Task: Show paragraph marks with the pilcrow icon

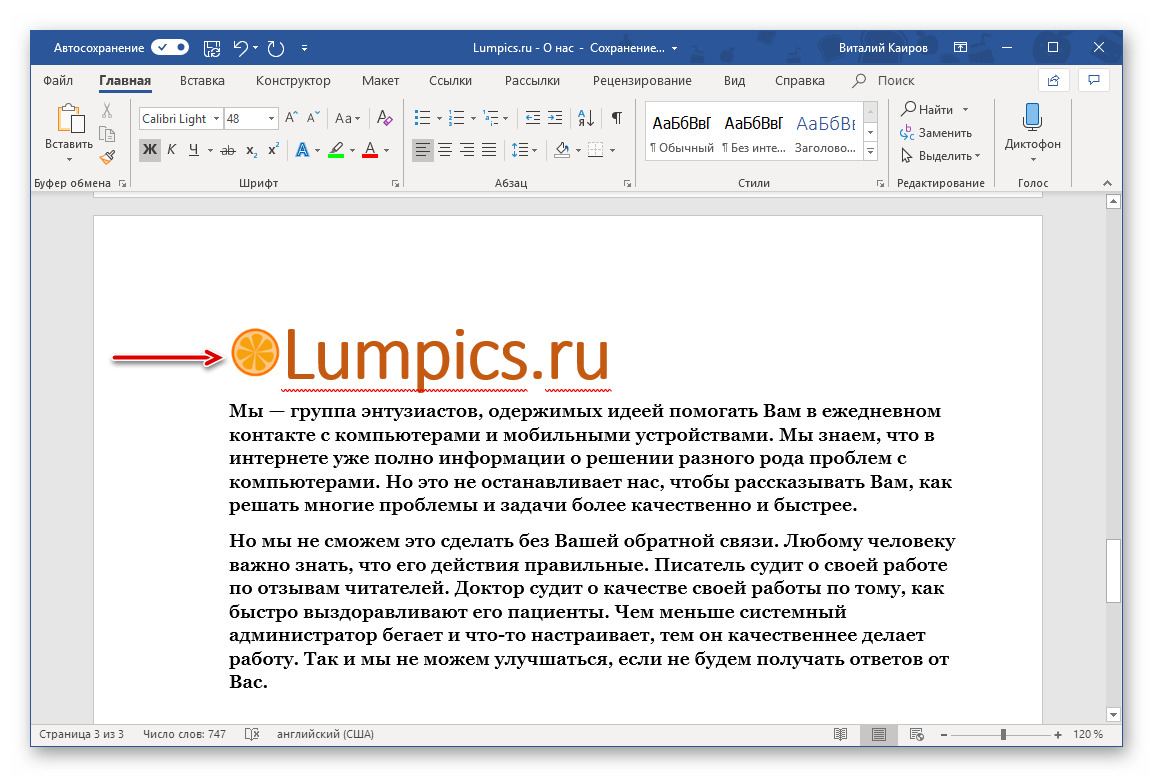Action: pyautogui.click(x=617, y=118)
